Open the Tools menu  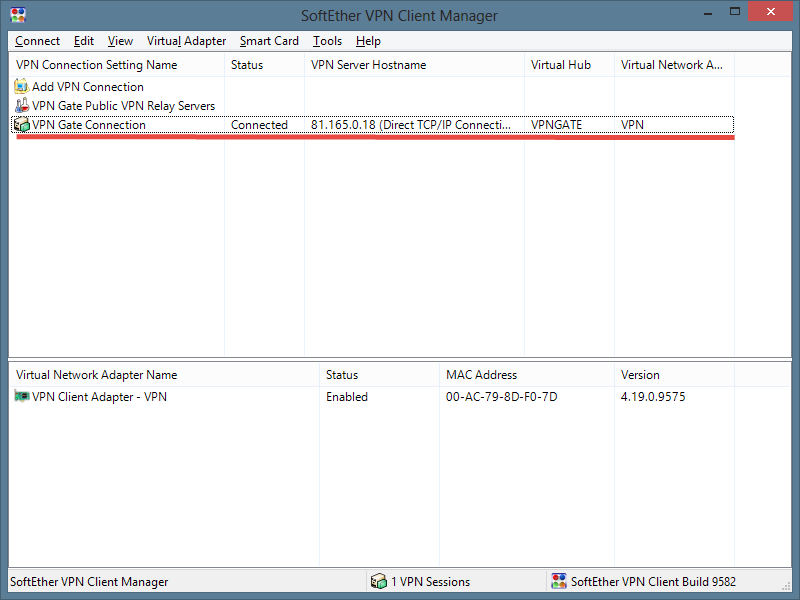(x=327, y=41)
